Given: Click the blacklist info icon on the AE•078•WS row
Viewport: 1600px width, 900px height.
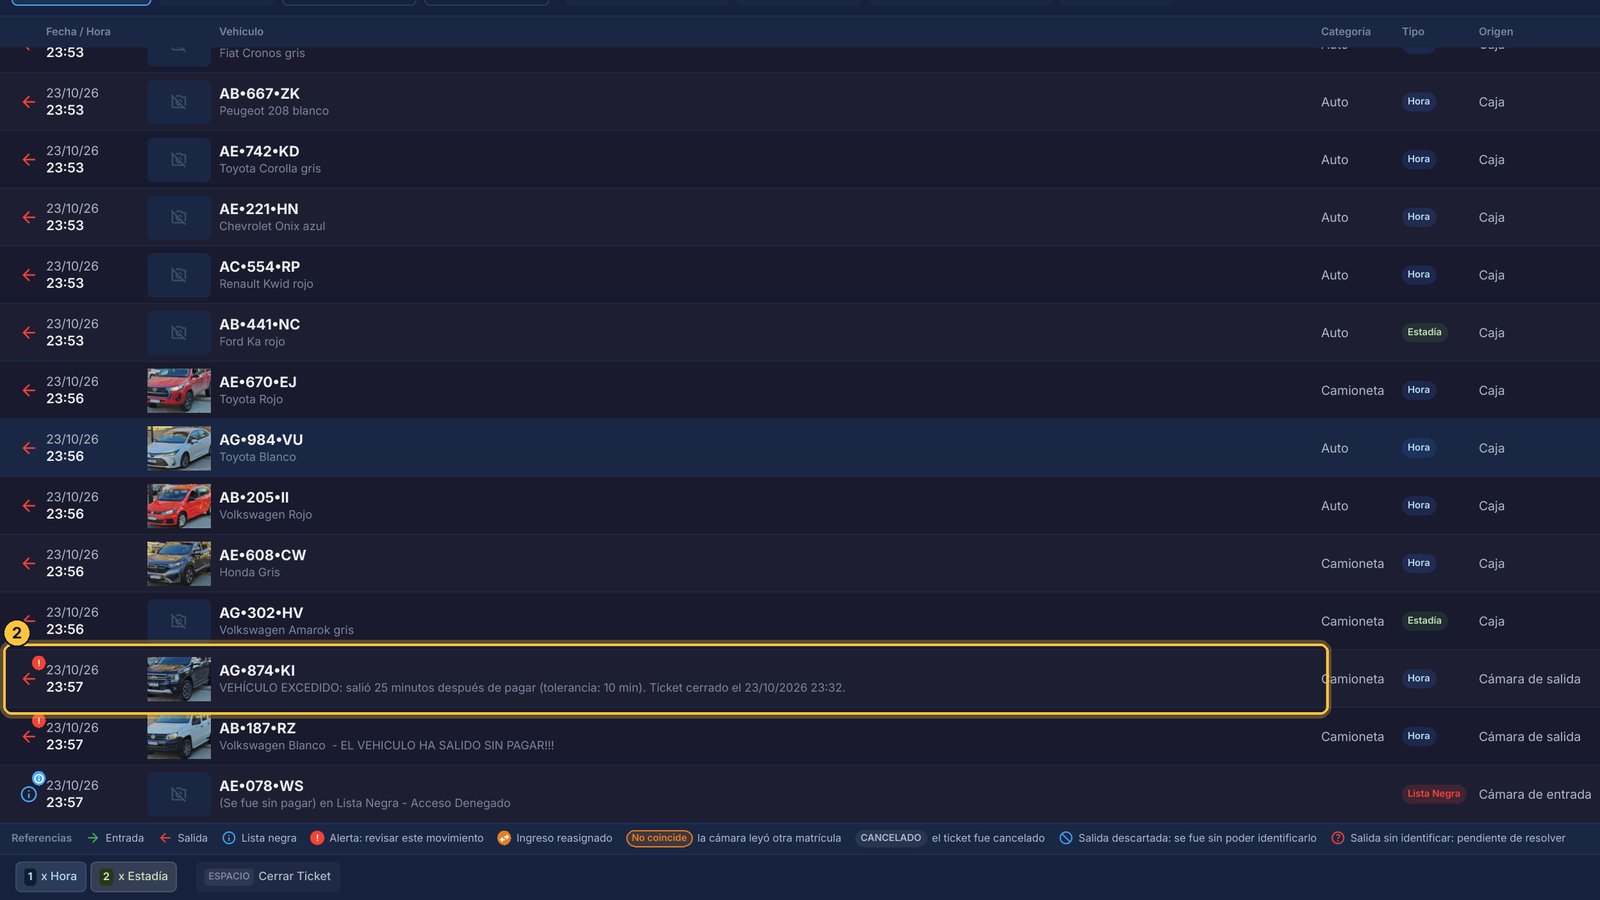Looking at the screenshot, I should (29, 794).
